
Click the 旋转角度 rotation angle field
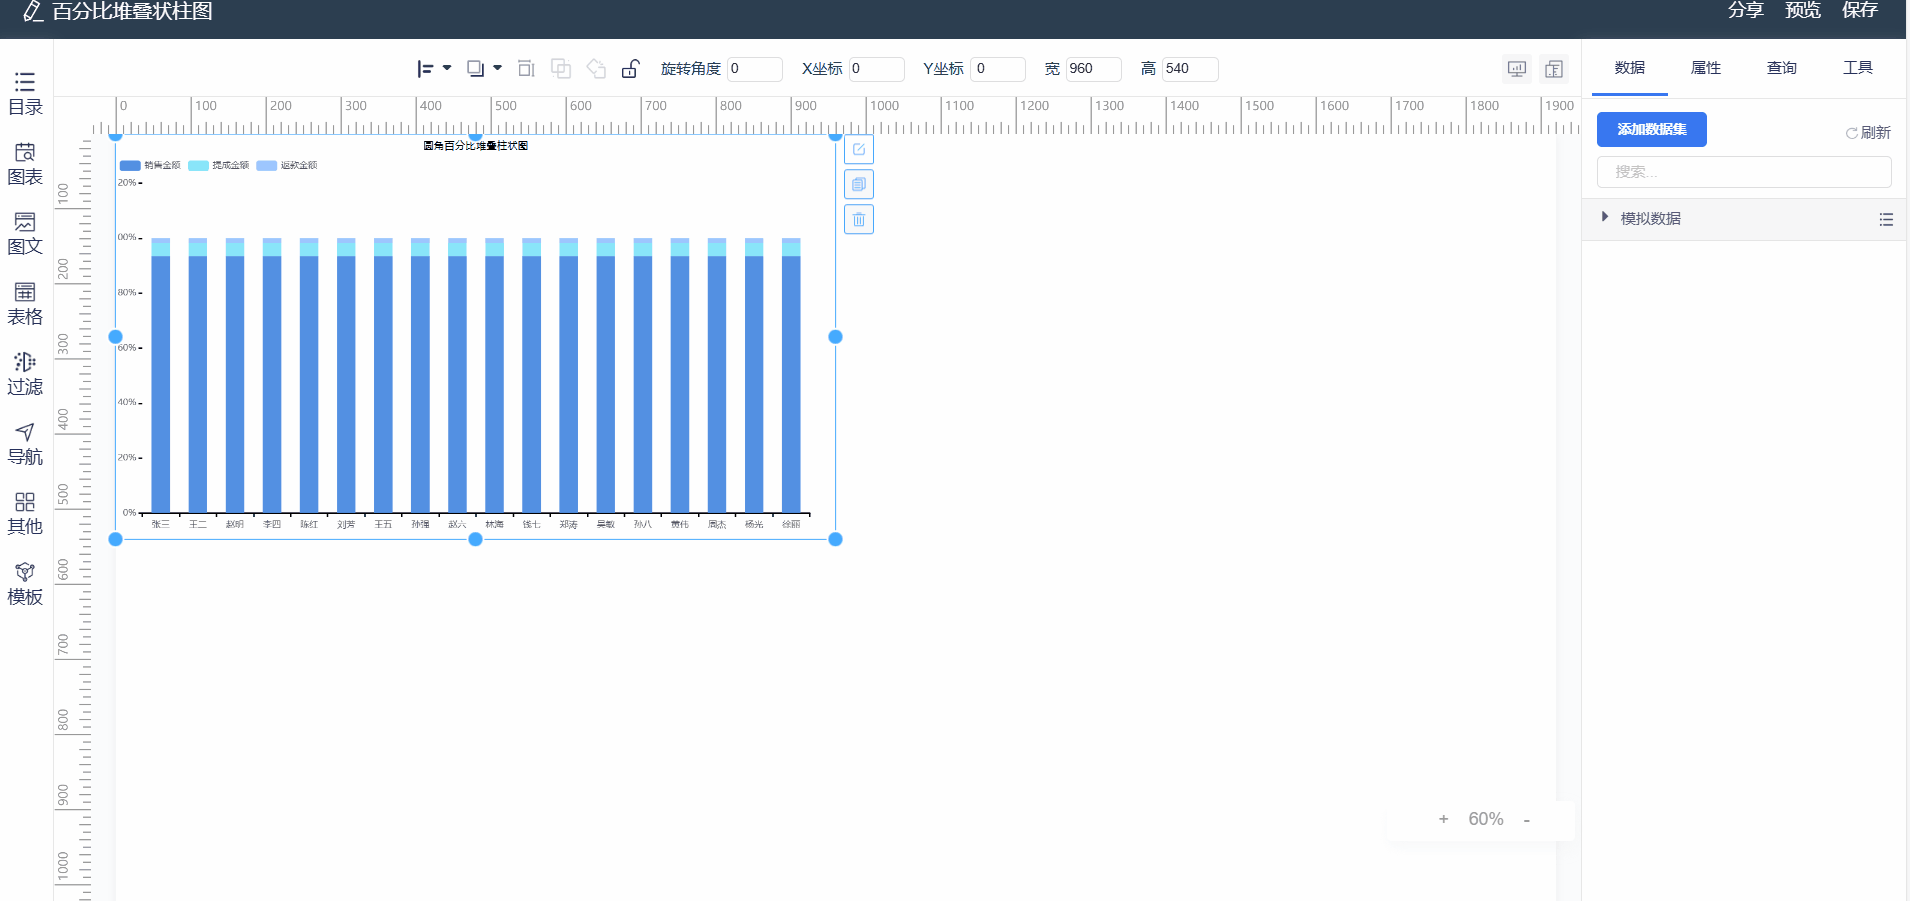754,69
